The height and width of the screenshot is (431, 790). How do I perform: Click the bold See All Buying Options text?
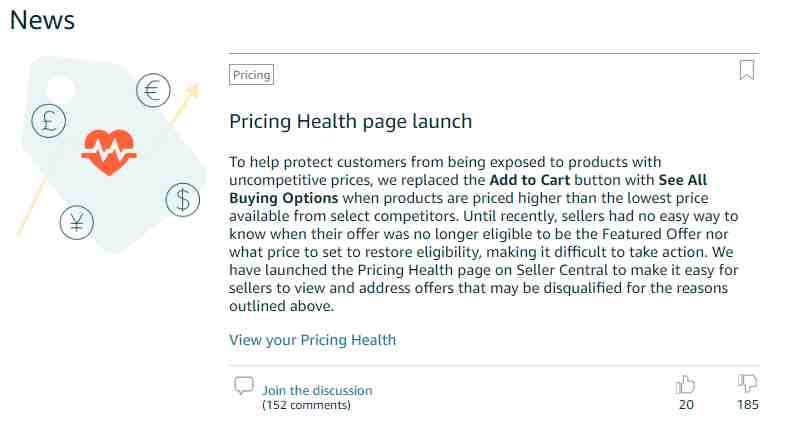(468, 189)
